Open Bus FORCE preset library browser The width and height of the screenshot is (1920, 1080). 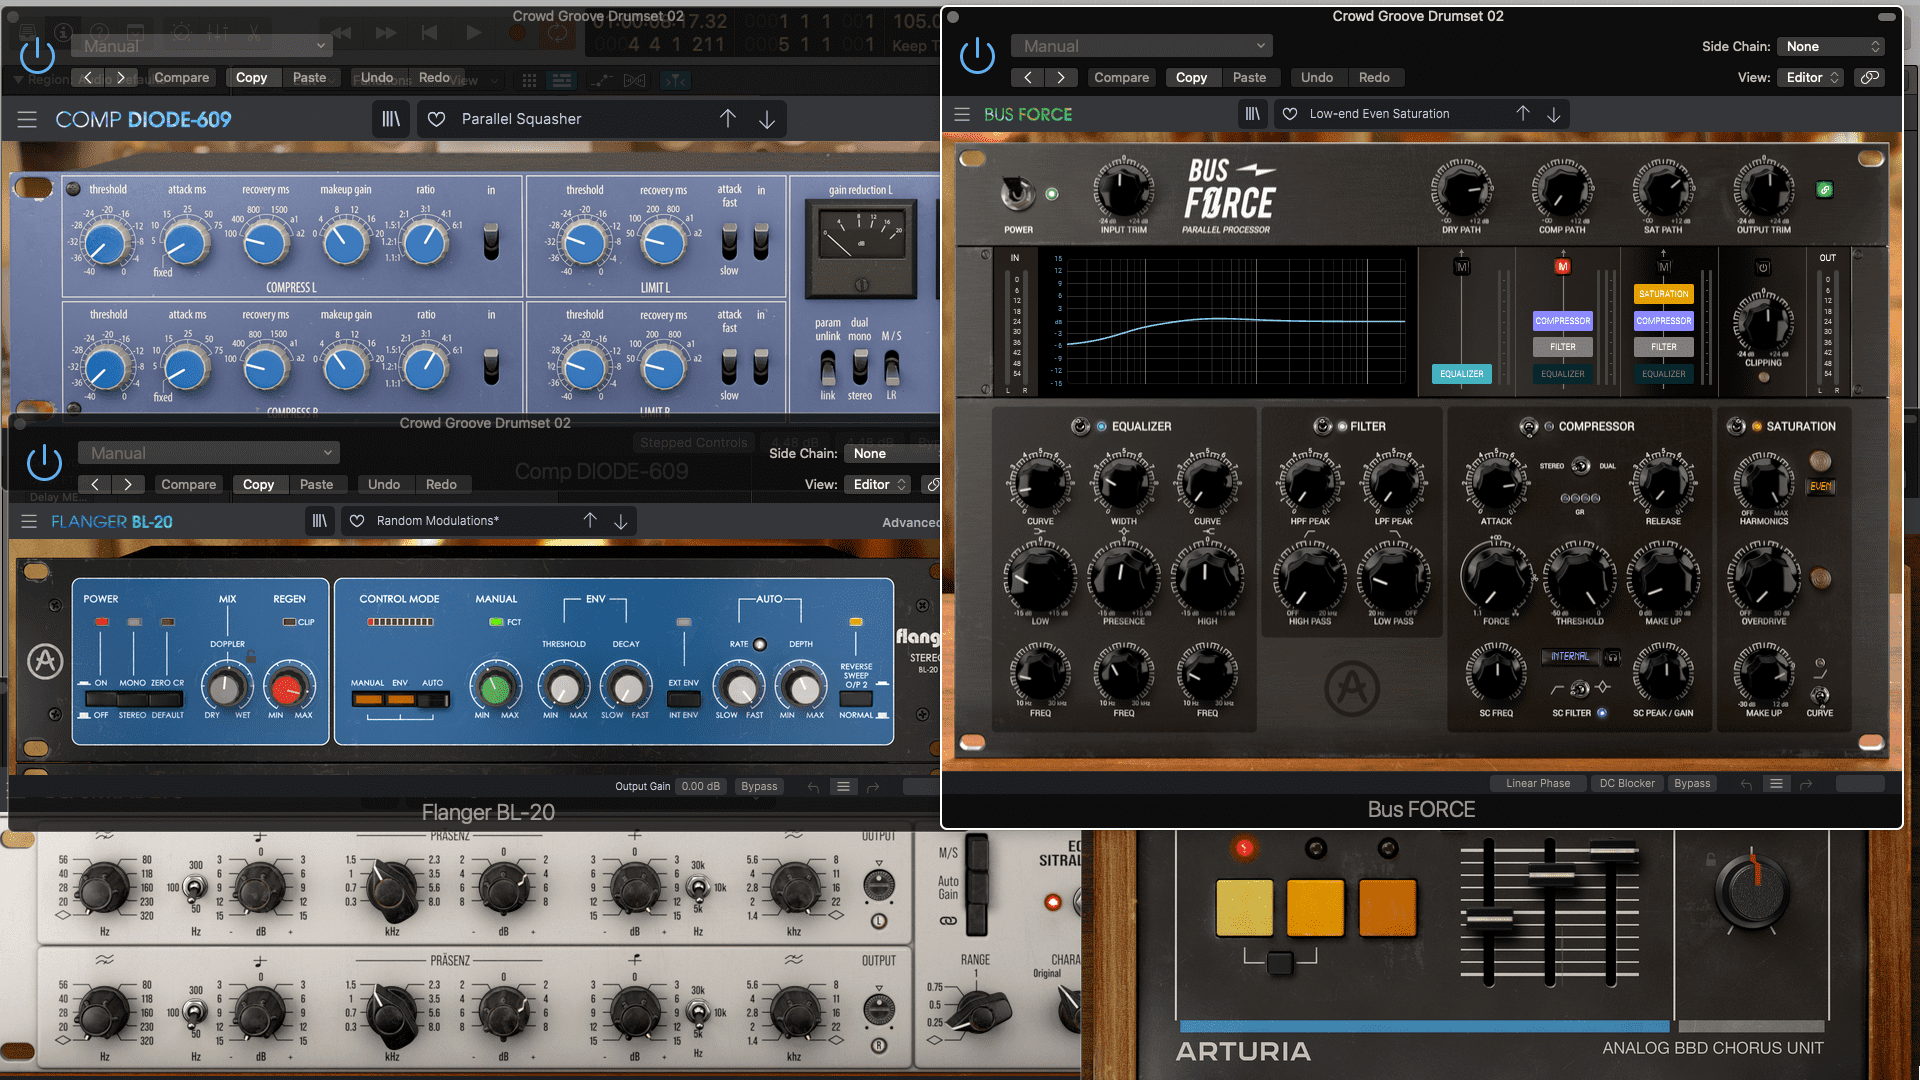point(1252,114)
